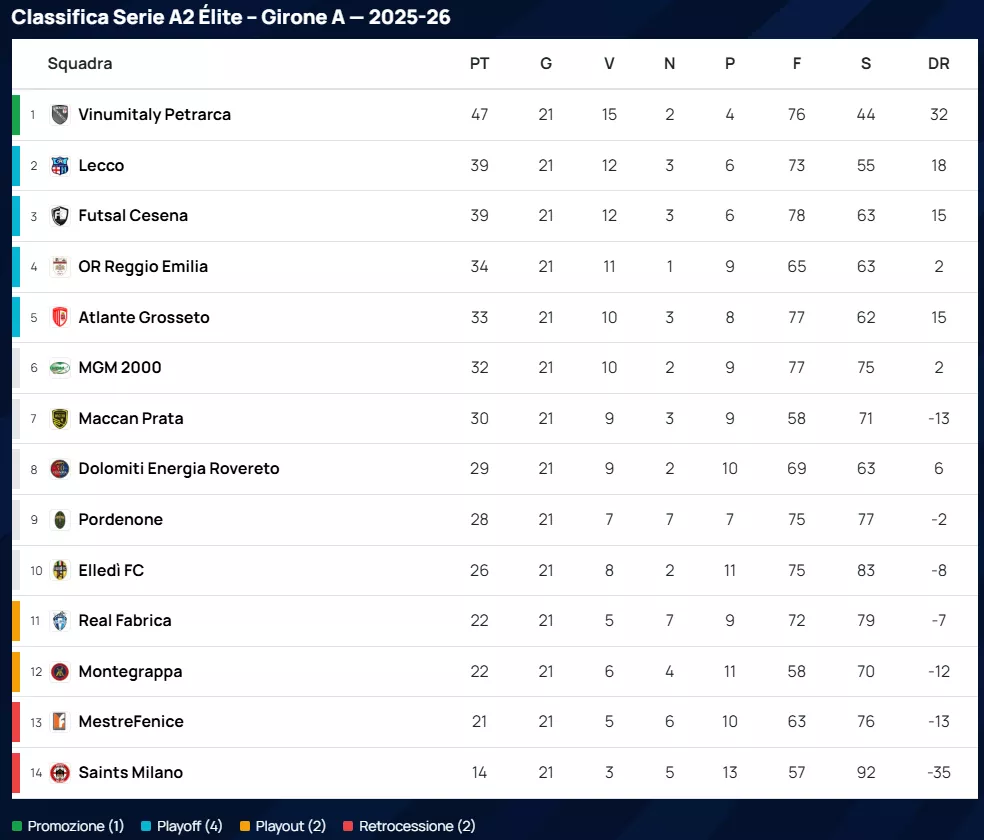Click the Maccan Prata yellow crest
Viewport: 984px width, 840px height.
60,418
